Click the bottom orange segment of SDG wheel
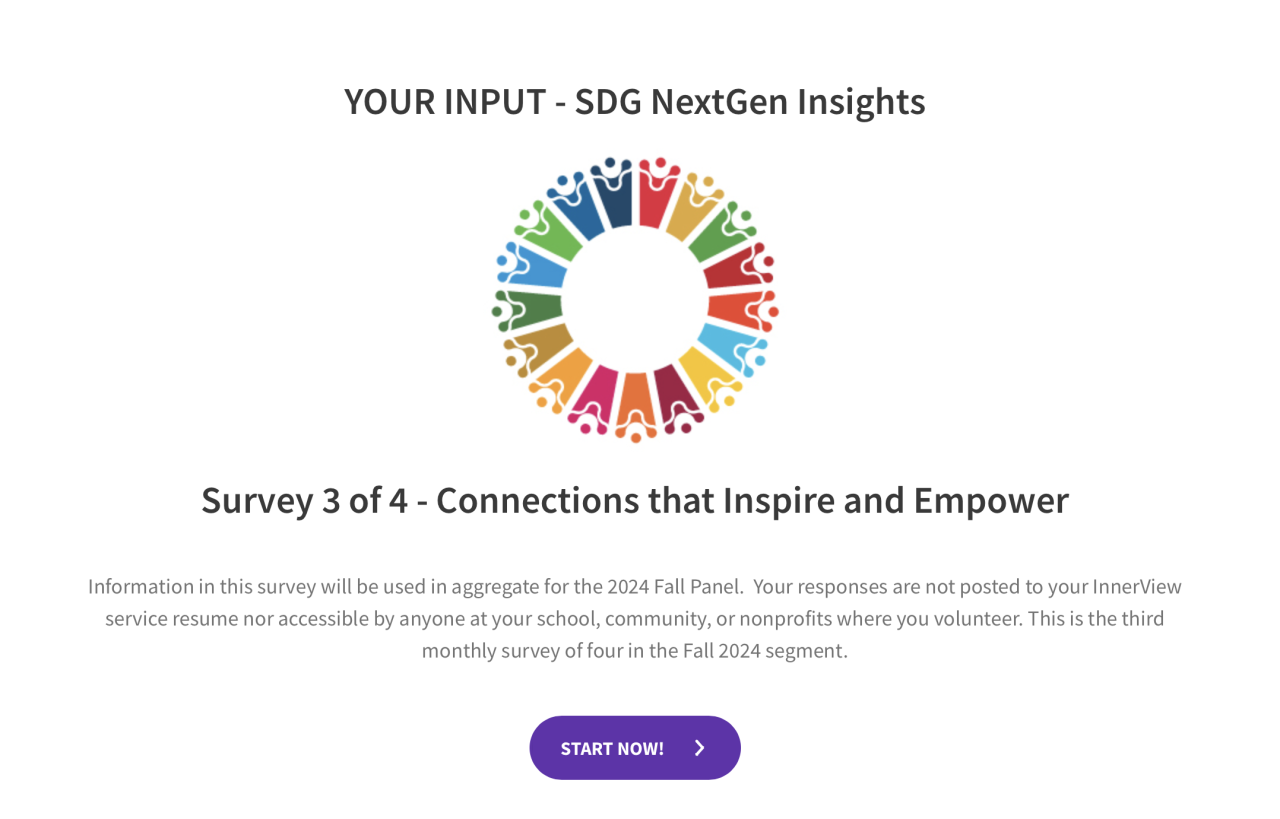This screenshot has width=1280, height=819. (x=635, y=405)
